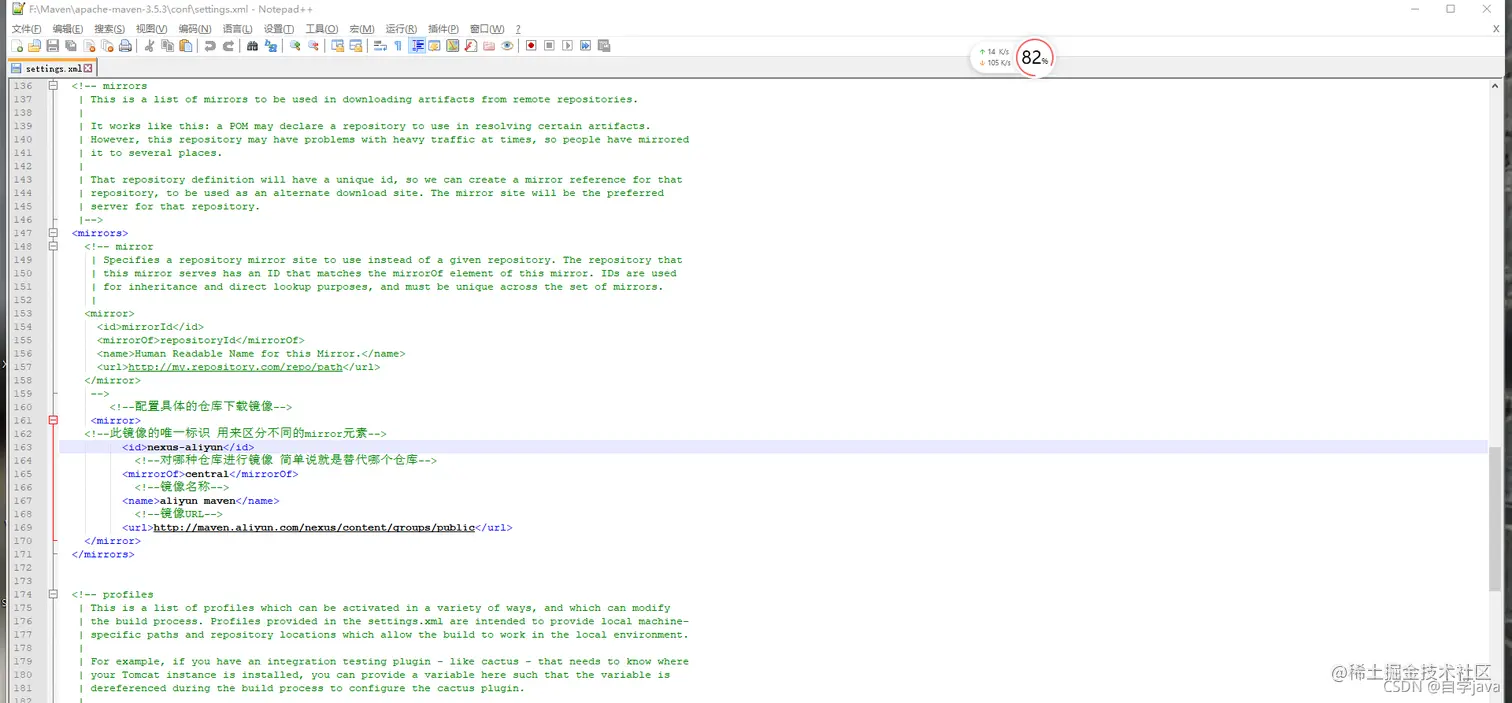Close the settings.xml tab with red X
The image size is (1512, 703).
(x=88, y=68)
